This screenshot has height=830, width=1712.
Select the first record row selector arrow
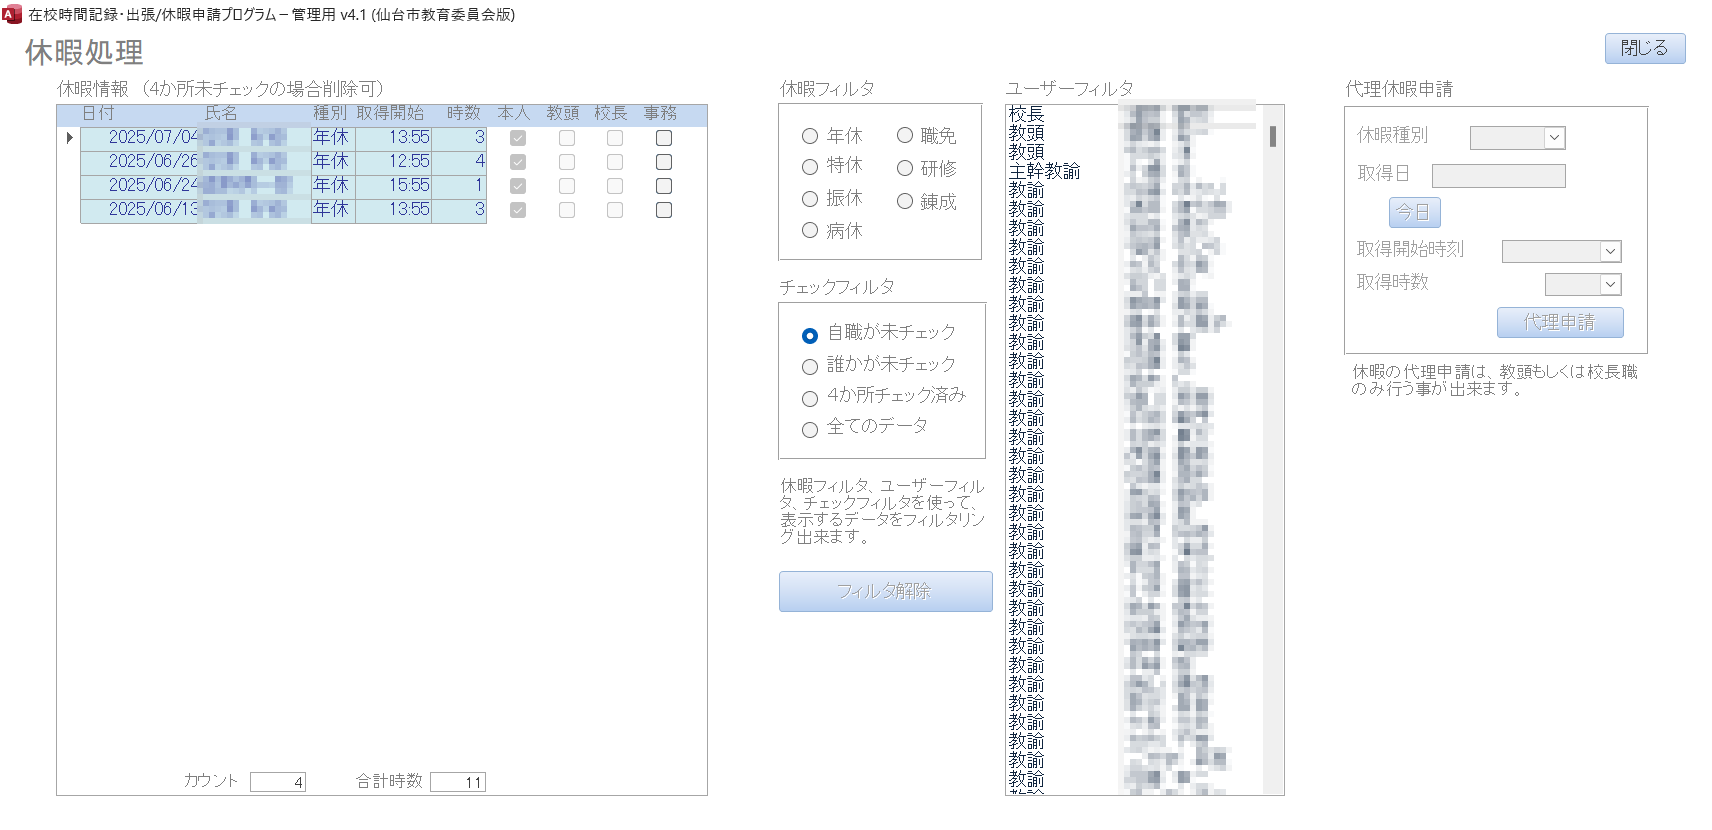pyautogui.click(x=69, y=138)
